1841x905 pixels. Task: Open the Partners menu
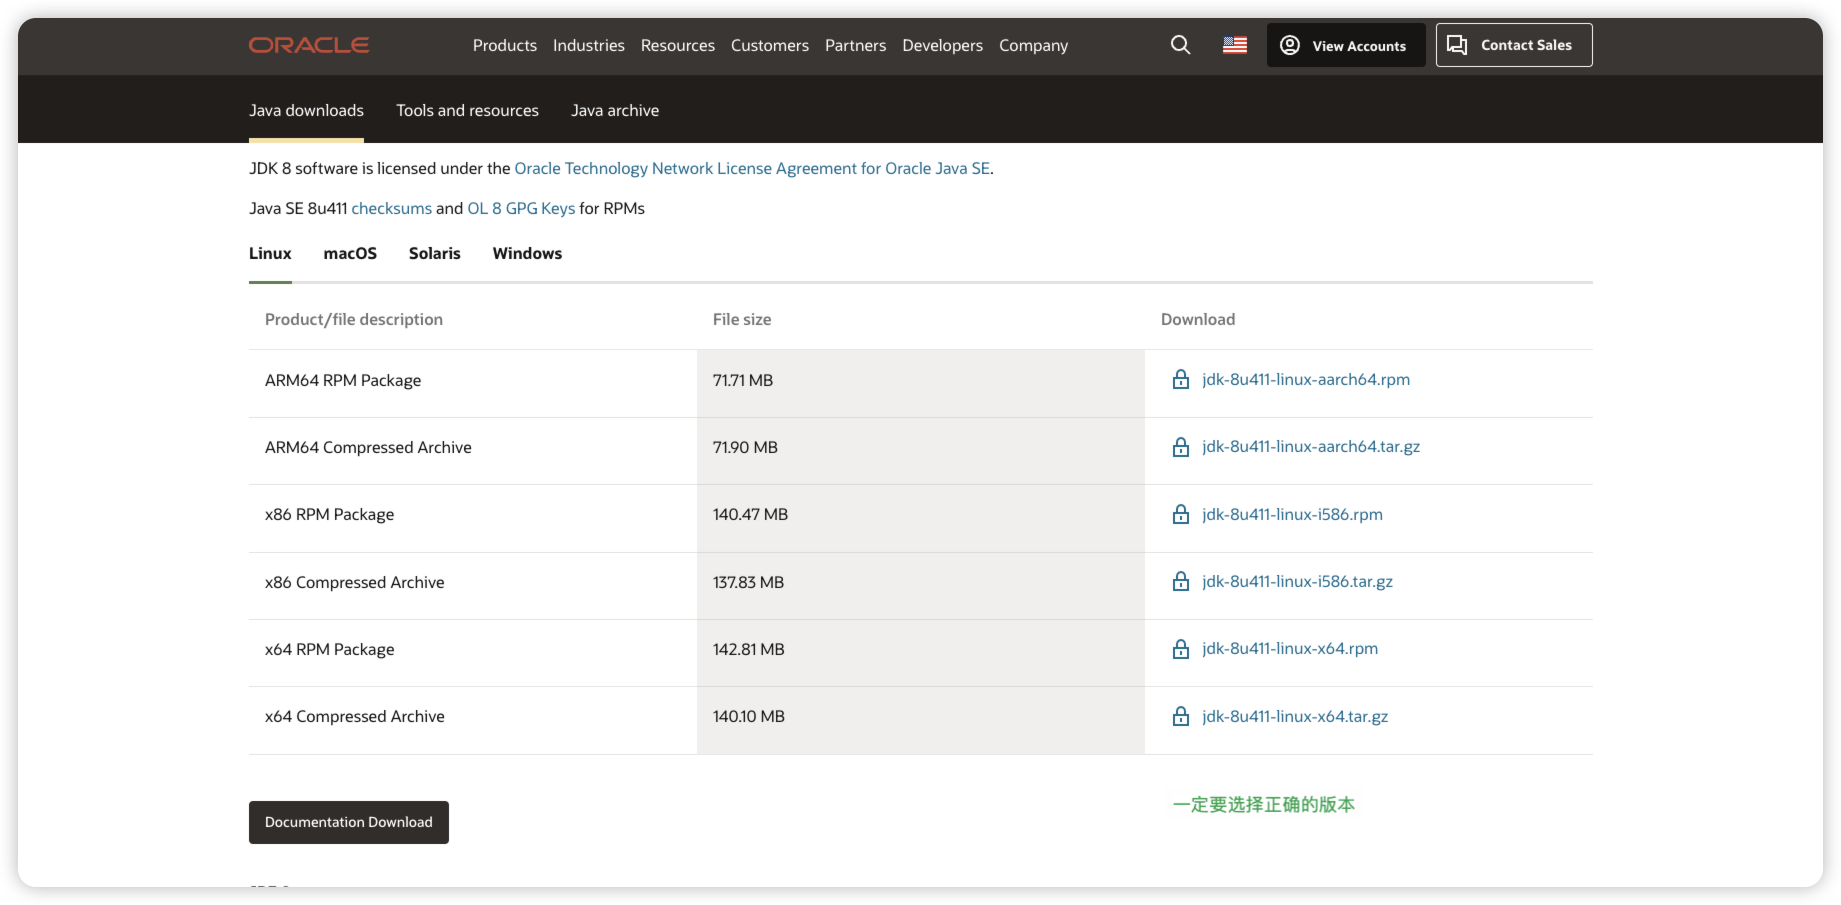[856, 45]
